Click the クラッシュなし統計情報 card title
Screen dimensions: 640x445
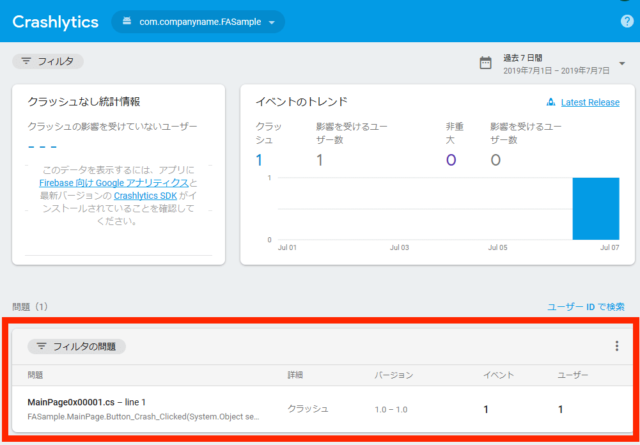coord(84,102)
